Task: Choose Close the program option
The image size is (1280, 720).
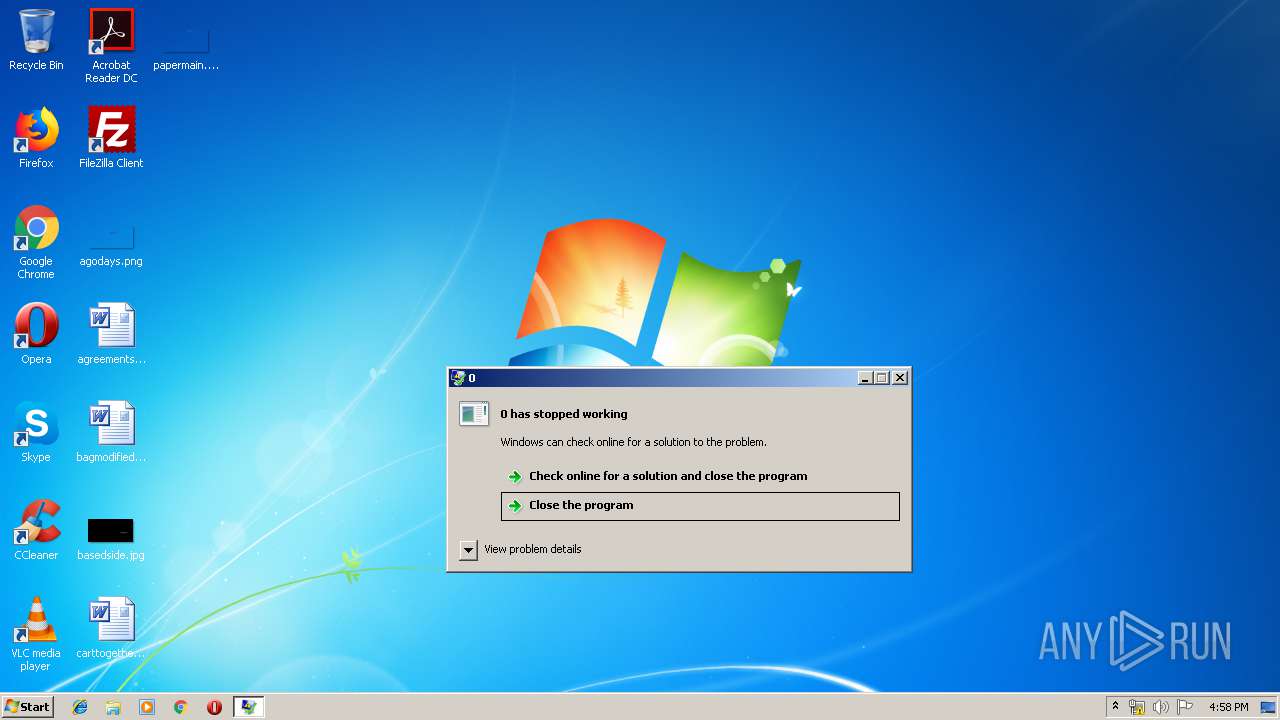Action: 700,506
